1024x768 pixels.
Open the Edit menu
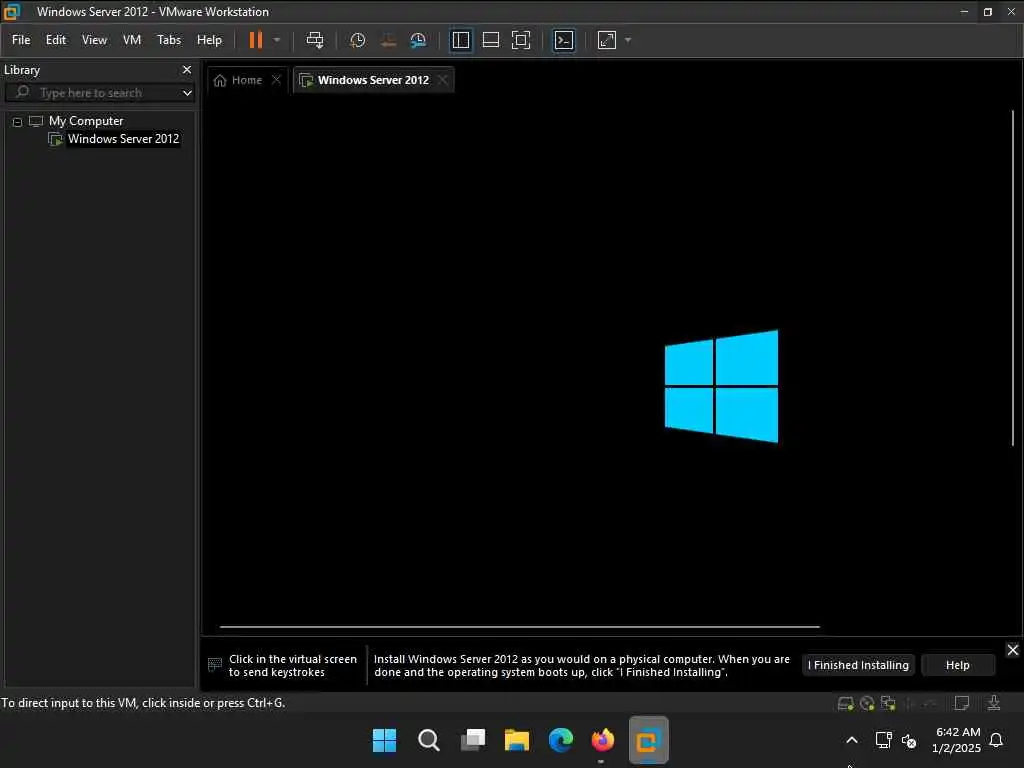click(56, 40)
